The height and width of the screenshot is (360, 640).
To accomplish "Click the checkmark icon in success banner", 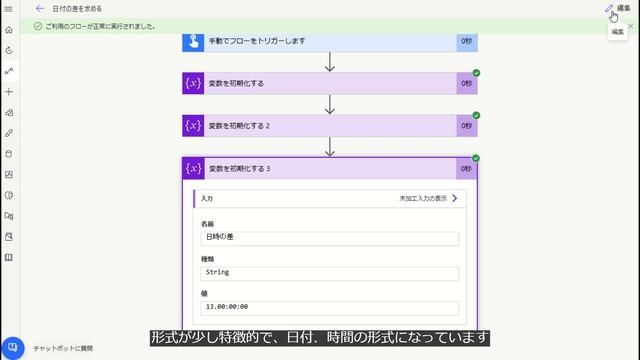I will pyautogui.click(x=38, y=26).
